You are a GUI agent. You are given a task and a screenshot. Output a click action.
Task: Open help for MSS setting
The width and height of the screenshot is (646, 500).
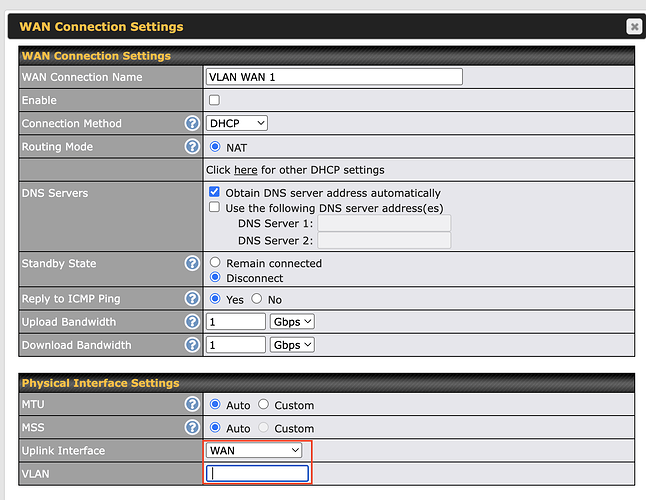pos(192,427)
